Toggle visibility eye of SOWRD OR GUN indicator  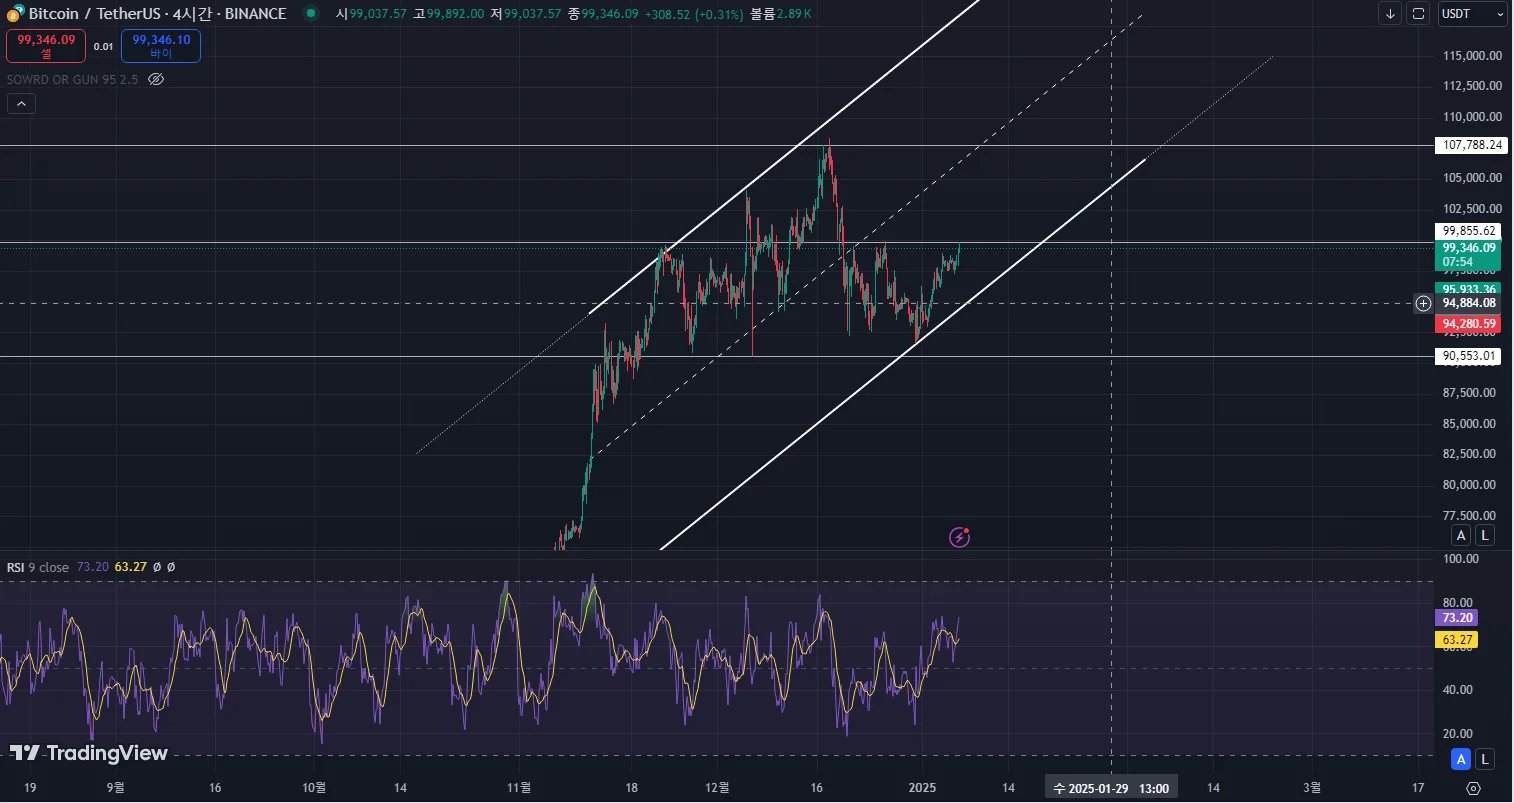pyautogui.click(x=156, y=79)
